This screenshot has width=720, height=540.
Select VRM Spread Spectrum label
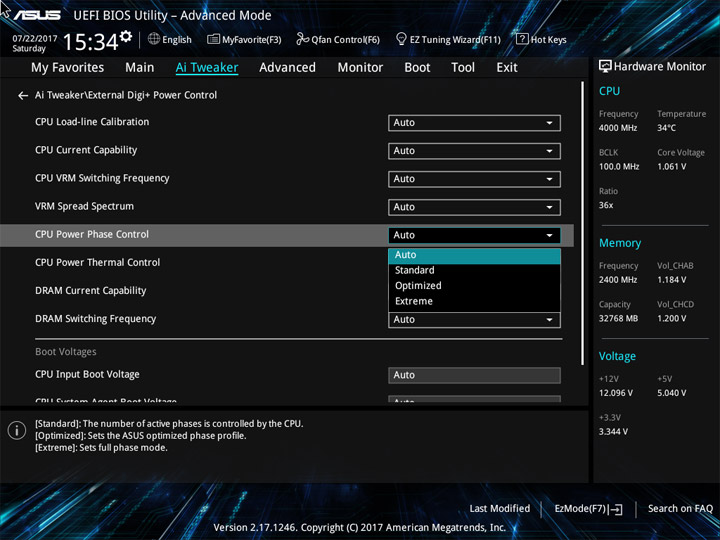pos(84,206)
